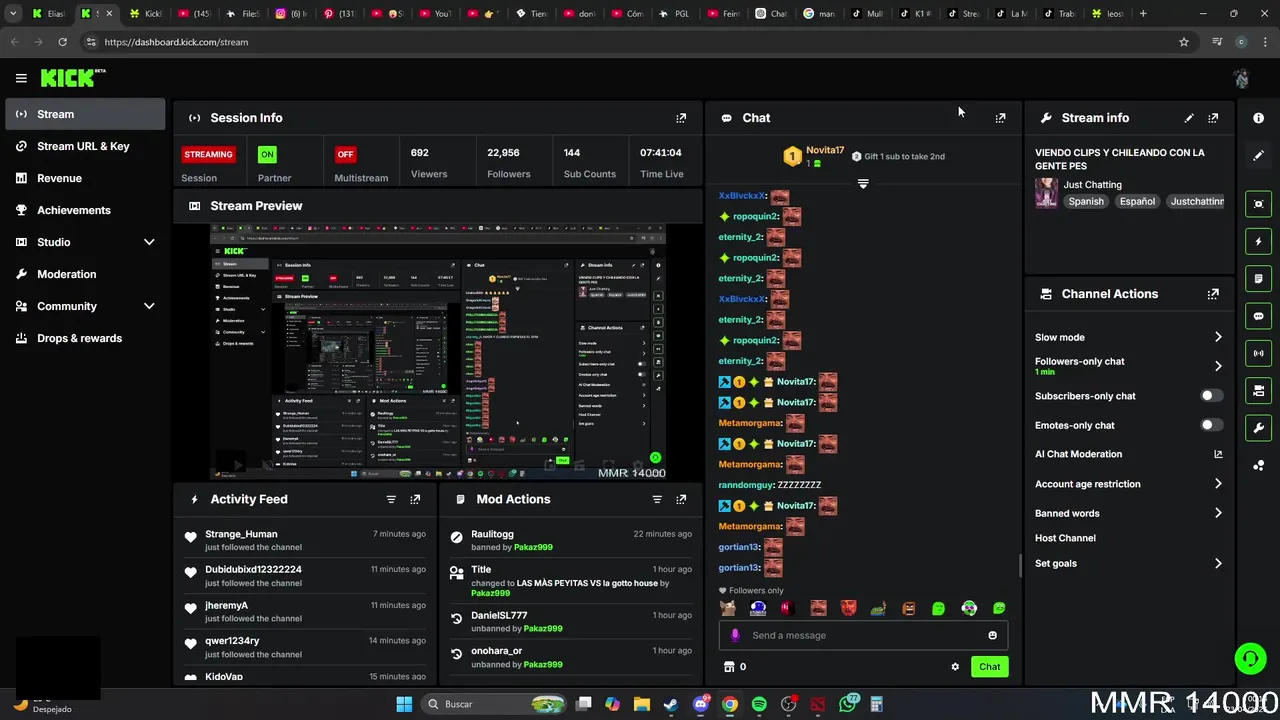The image size is (1280, 720).
Task: Pop out the Session Info panel
Action: (681, 118)
